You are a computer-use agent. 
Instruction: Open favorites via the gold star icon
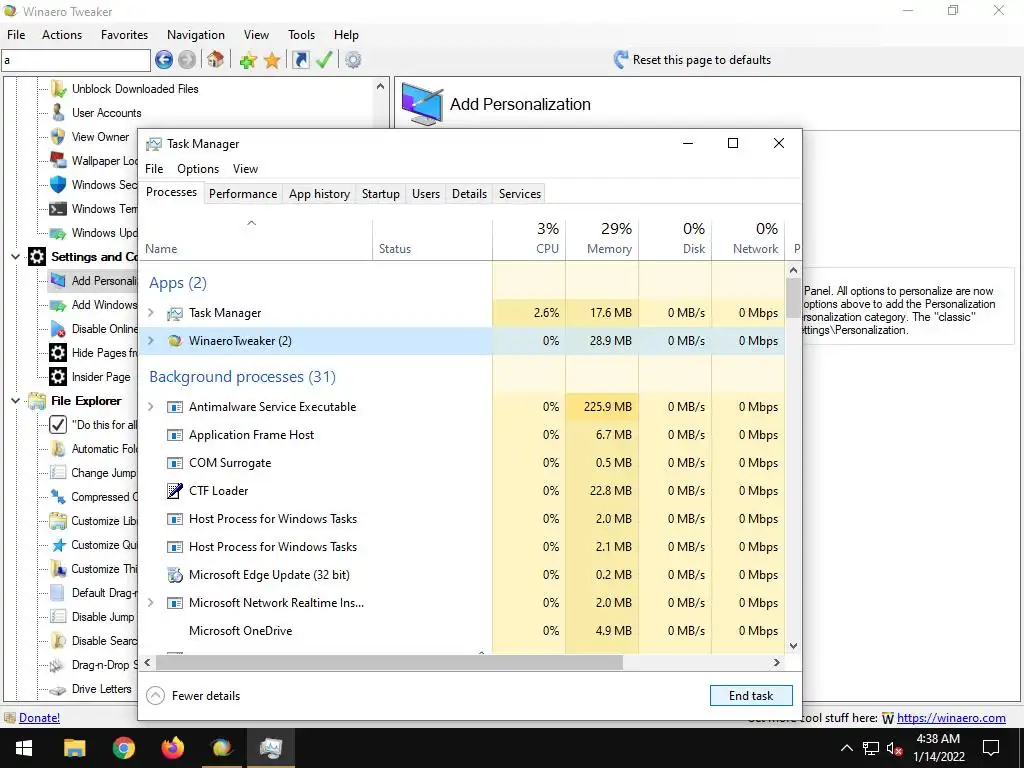(x=272, y=61)
